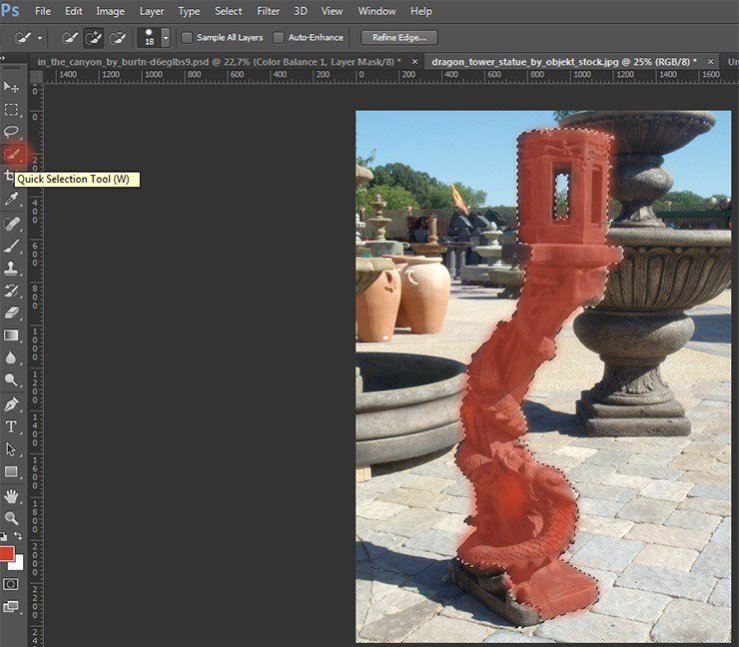The width and height of the screenshot is (739, 647).
Task: Enable Sample All Layers checkbox
Action: (x=188, y=37)
